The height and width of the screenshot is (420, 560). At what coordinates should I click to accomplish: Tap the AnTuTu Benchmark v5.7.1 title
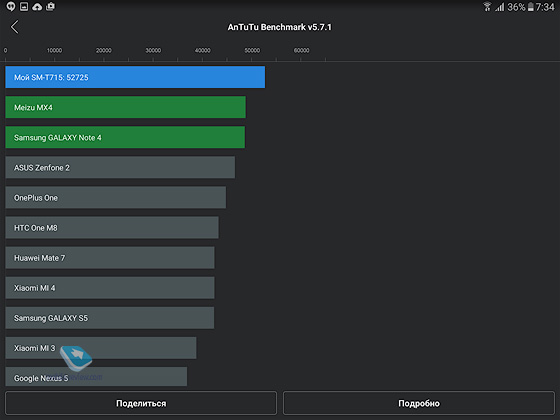click(x=280, y=27)
